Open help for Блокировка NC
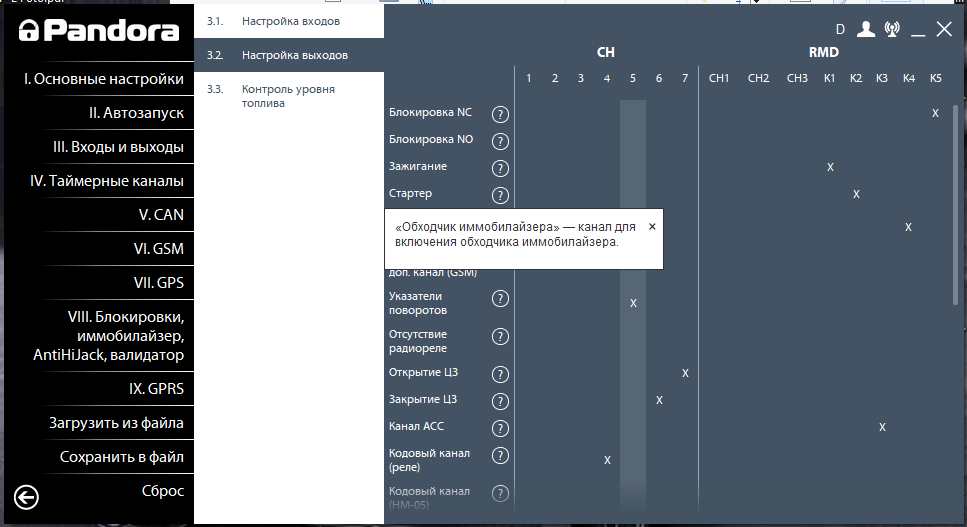The image size is (967, 527). pyautogui.click(x=500, y=114)
